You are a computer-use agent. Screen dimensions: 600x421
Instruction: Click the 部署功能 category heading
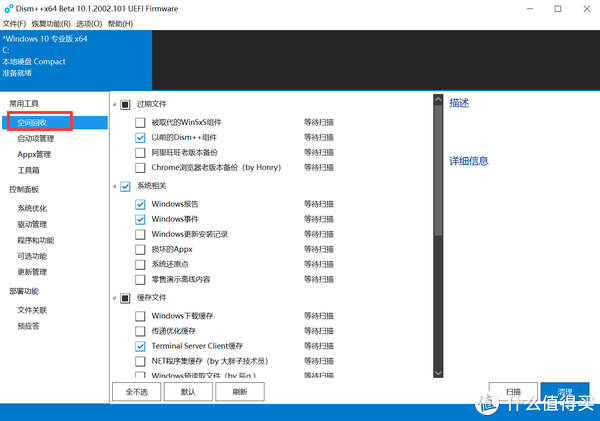[24, 291]
